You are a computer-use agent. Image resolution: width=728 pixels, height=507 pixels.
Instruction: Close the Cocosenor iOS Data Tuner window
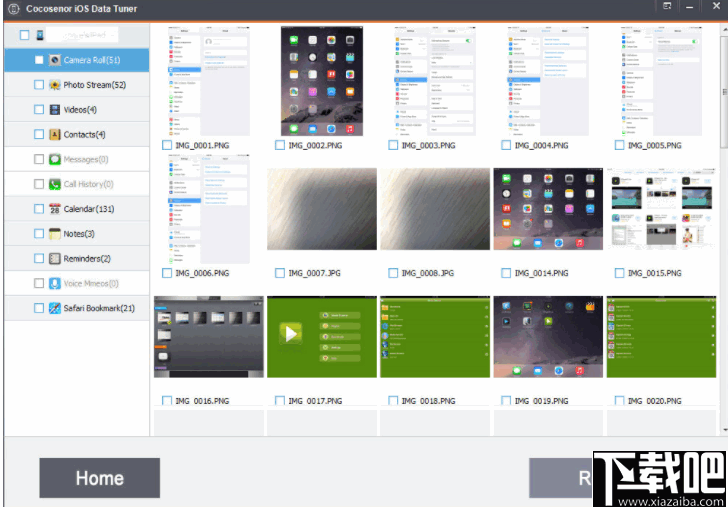[x=717, y=6]
